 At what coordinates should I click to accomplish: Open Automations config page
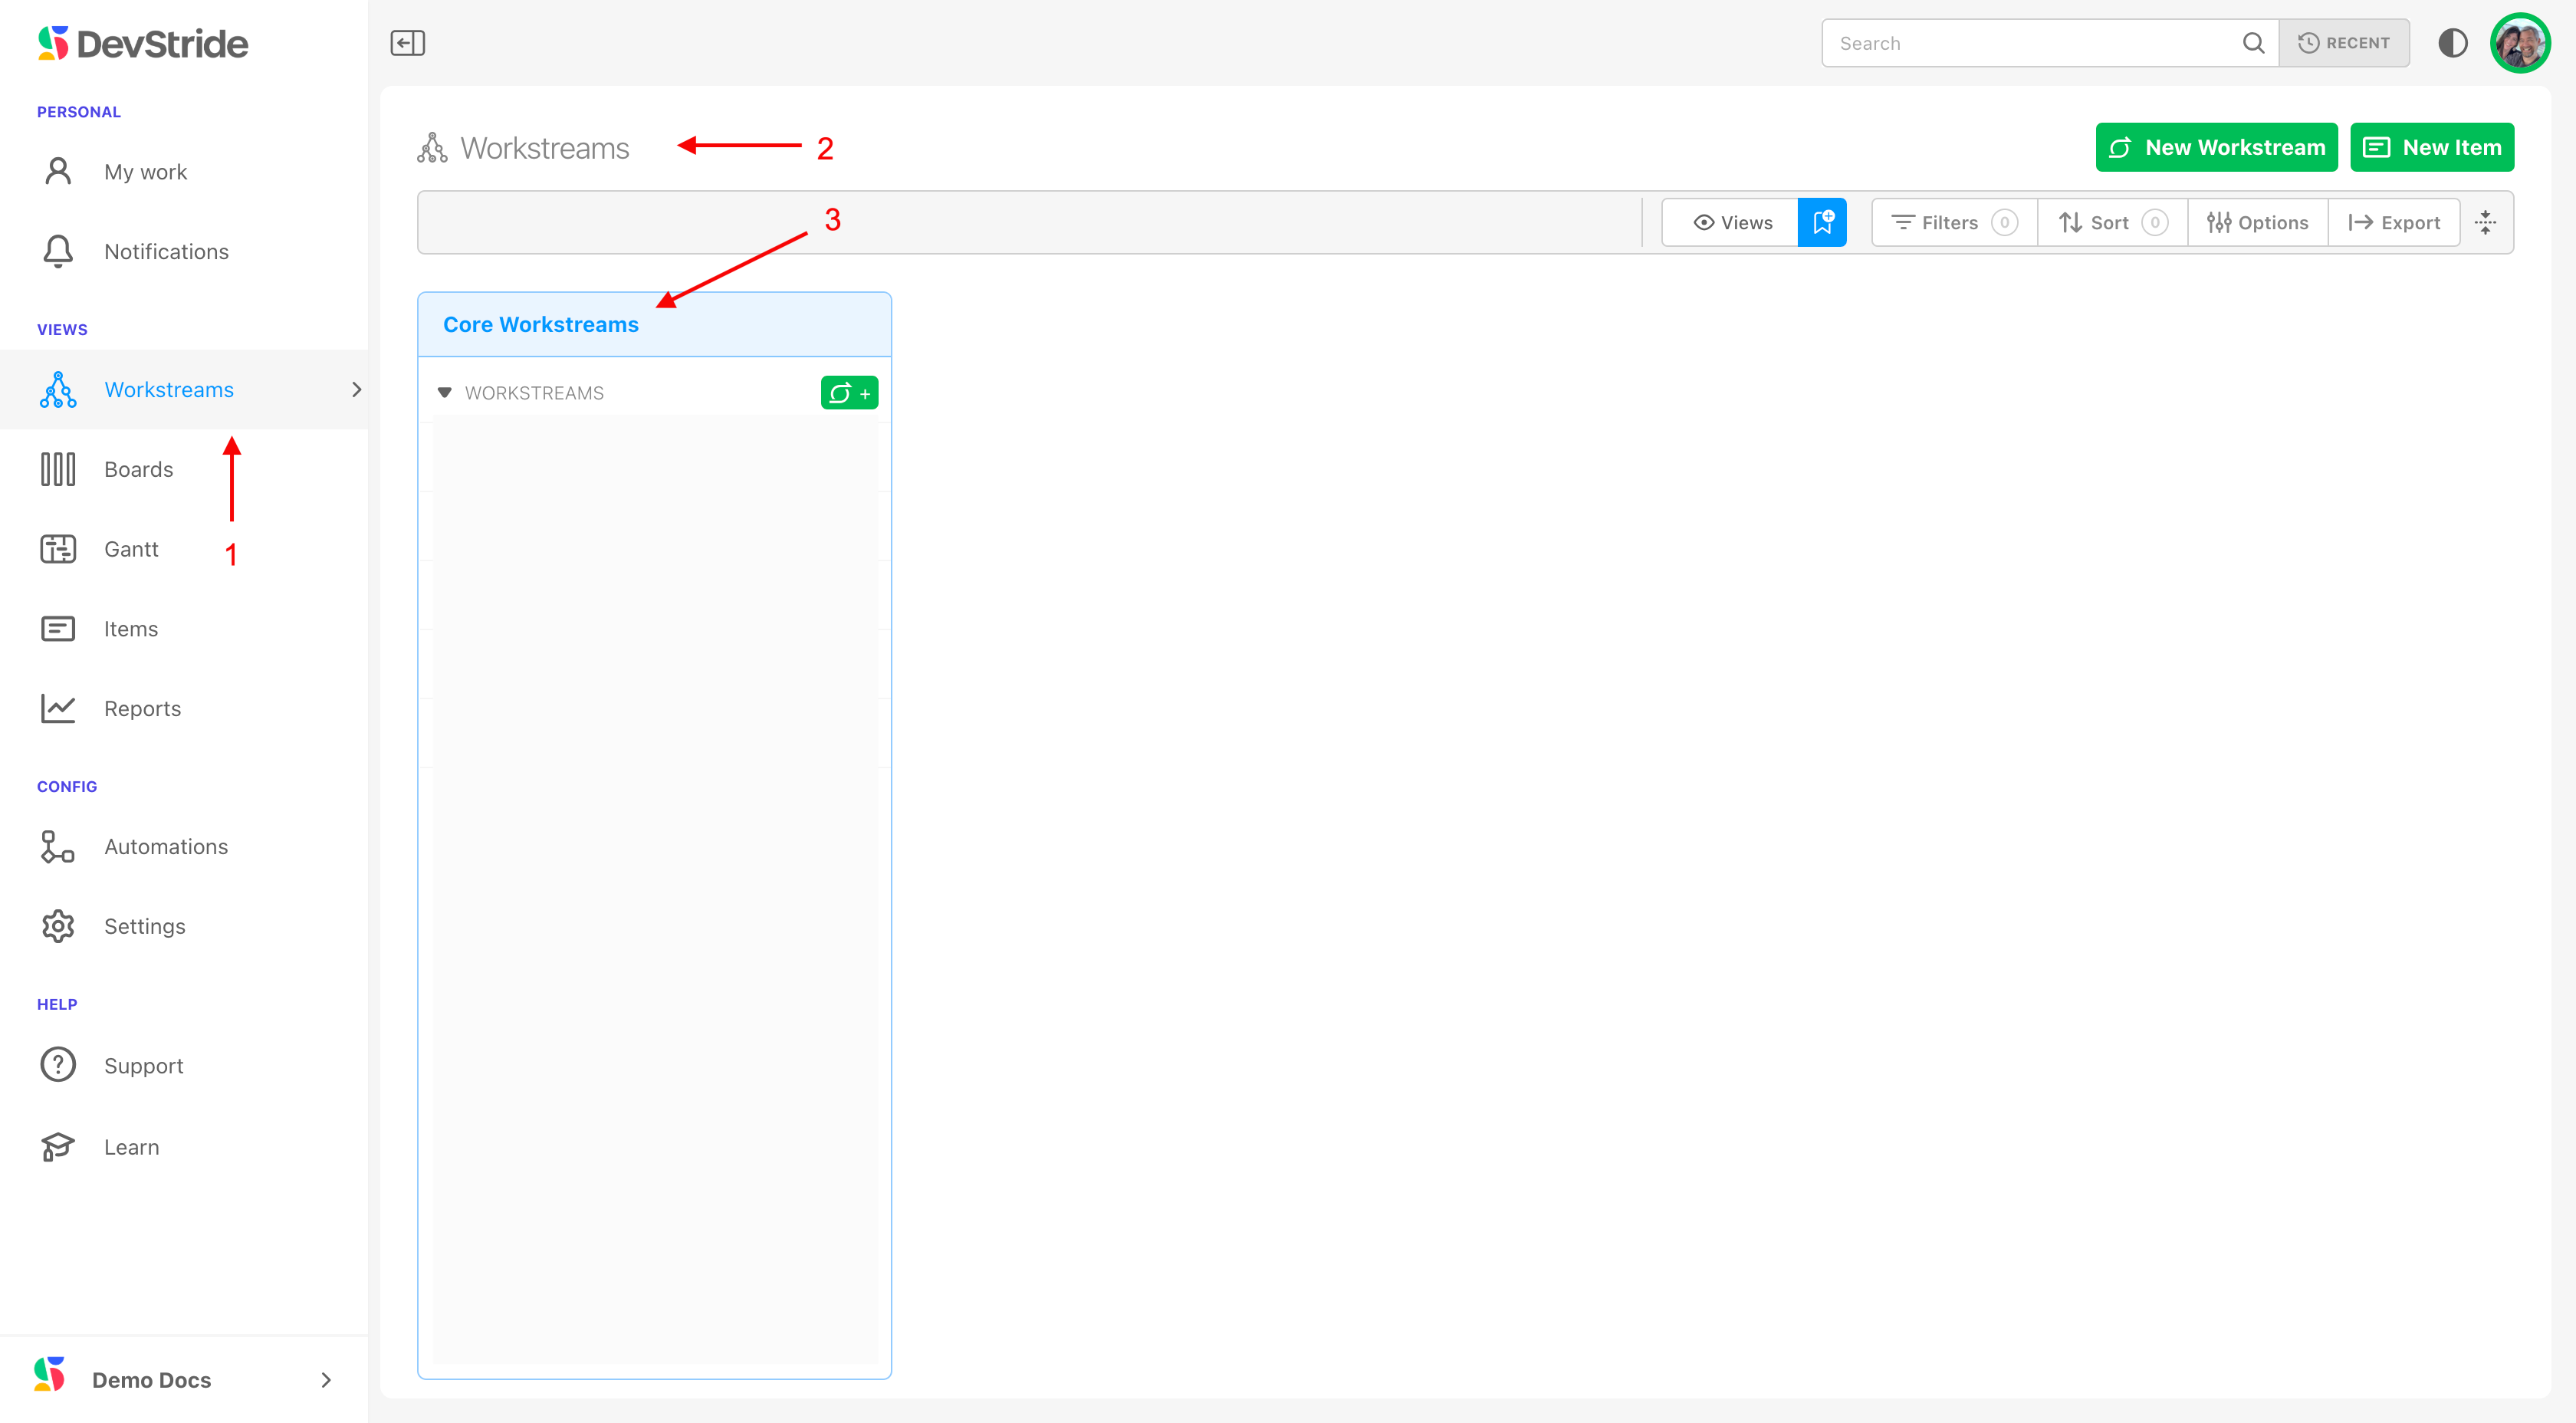click(x=165, y=846)
